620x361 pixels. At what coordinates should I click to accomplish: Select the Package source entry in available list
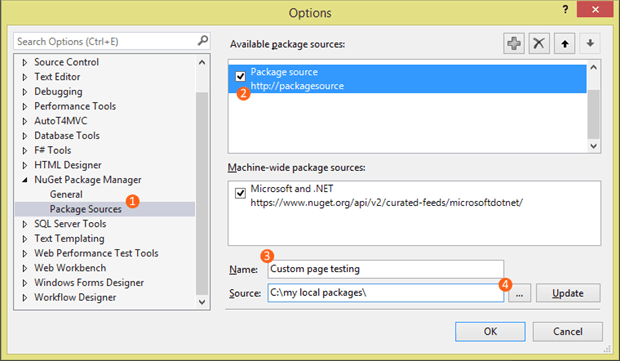coord(407,79)
